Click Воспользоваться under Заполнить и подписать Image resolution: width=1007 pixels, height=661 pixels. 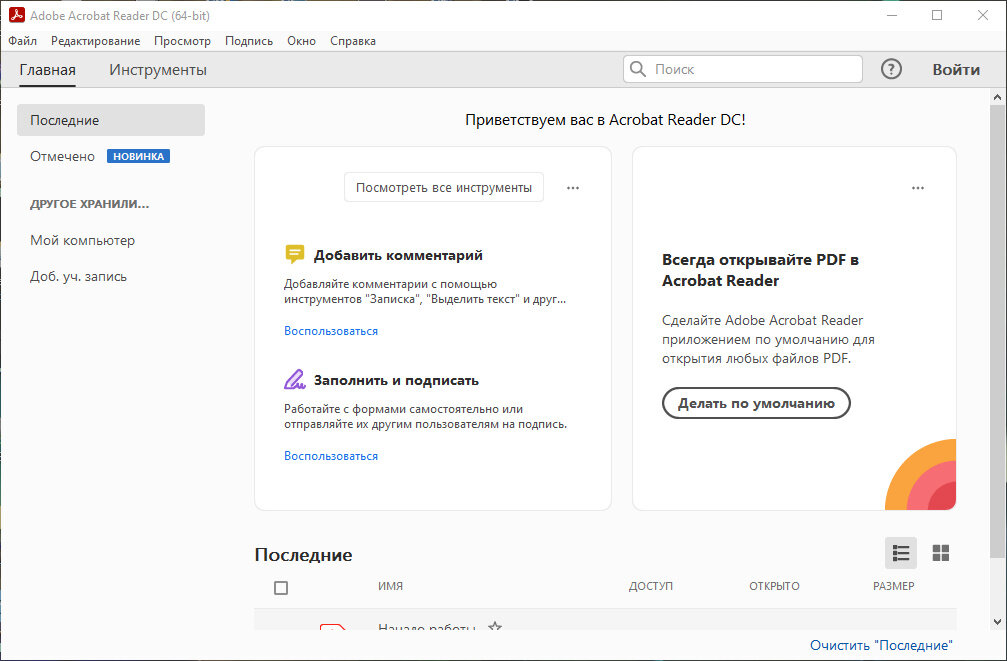point(331,455)
